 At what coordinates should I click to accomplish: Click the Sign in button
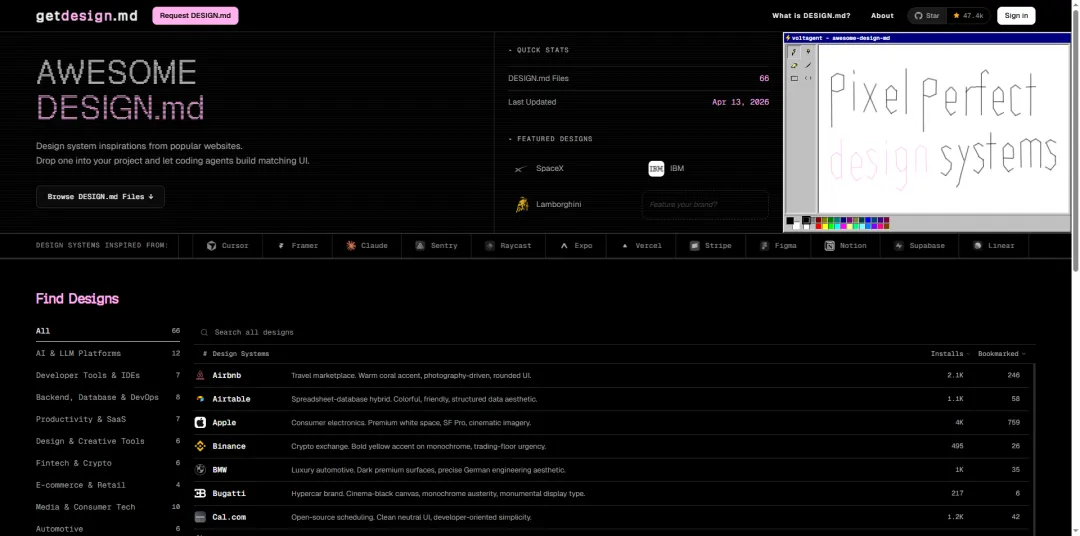coord(1016,16)
